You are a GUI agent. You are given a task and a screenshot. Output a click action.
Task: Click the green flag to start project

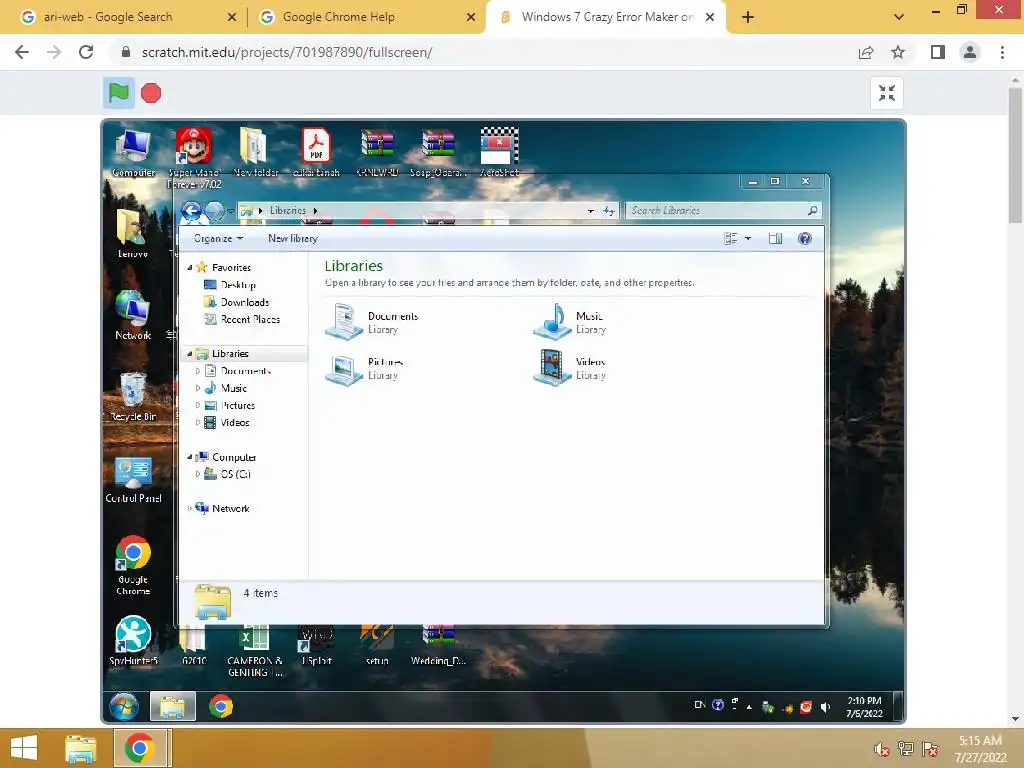pyautogui.click(x=118, y=93)
